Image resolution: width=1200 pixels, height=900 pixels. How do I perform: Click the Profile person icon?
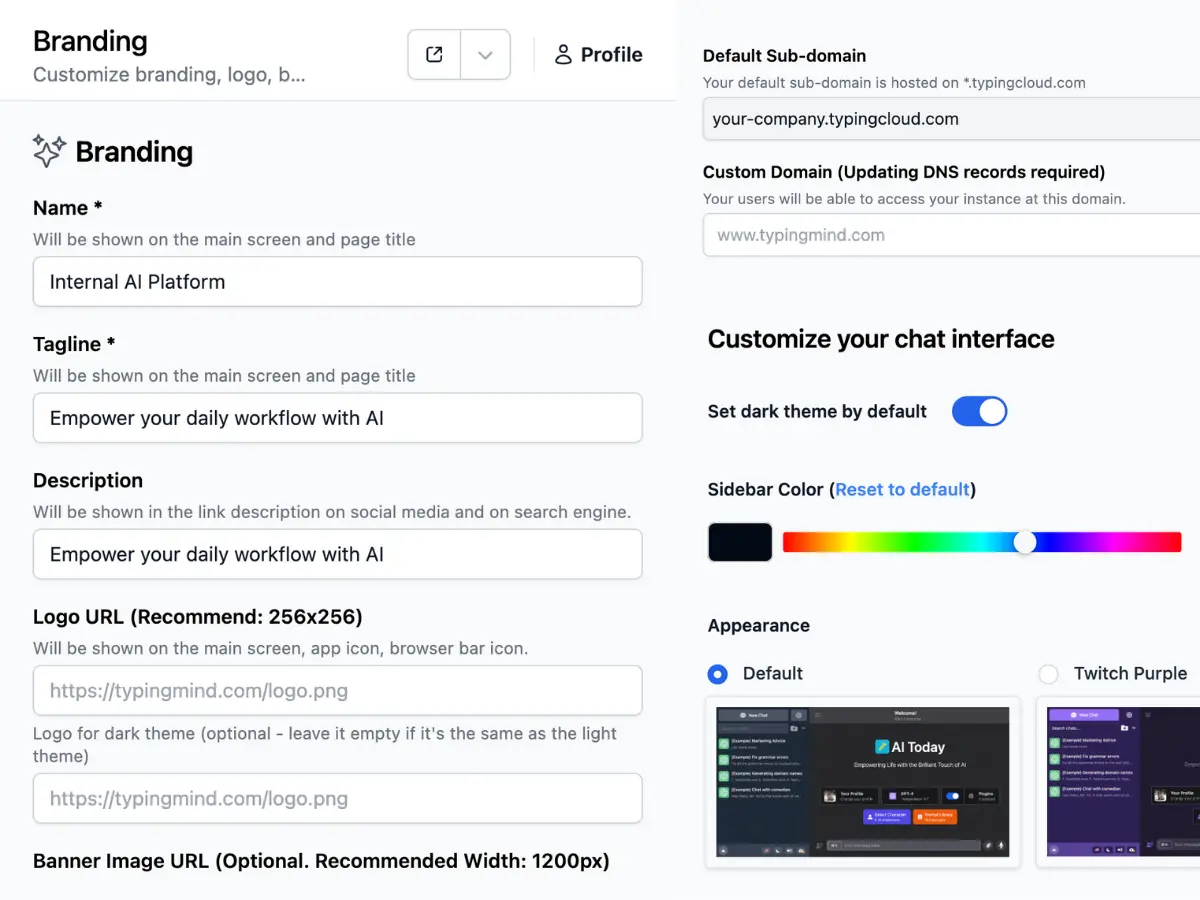point(564,54)
